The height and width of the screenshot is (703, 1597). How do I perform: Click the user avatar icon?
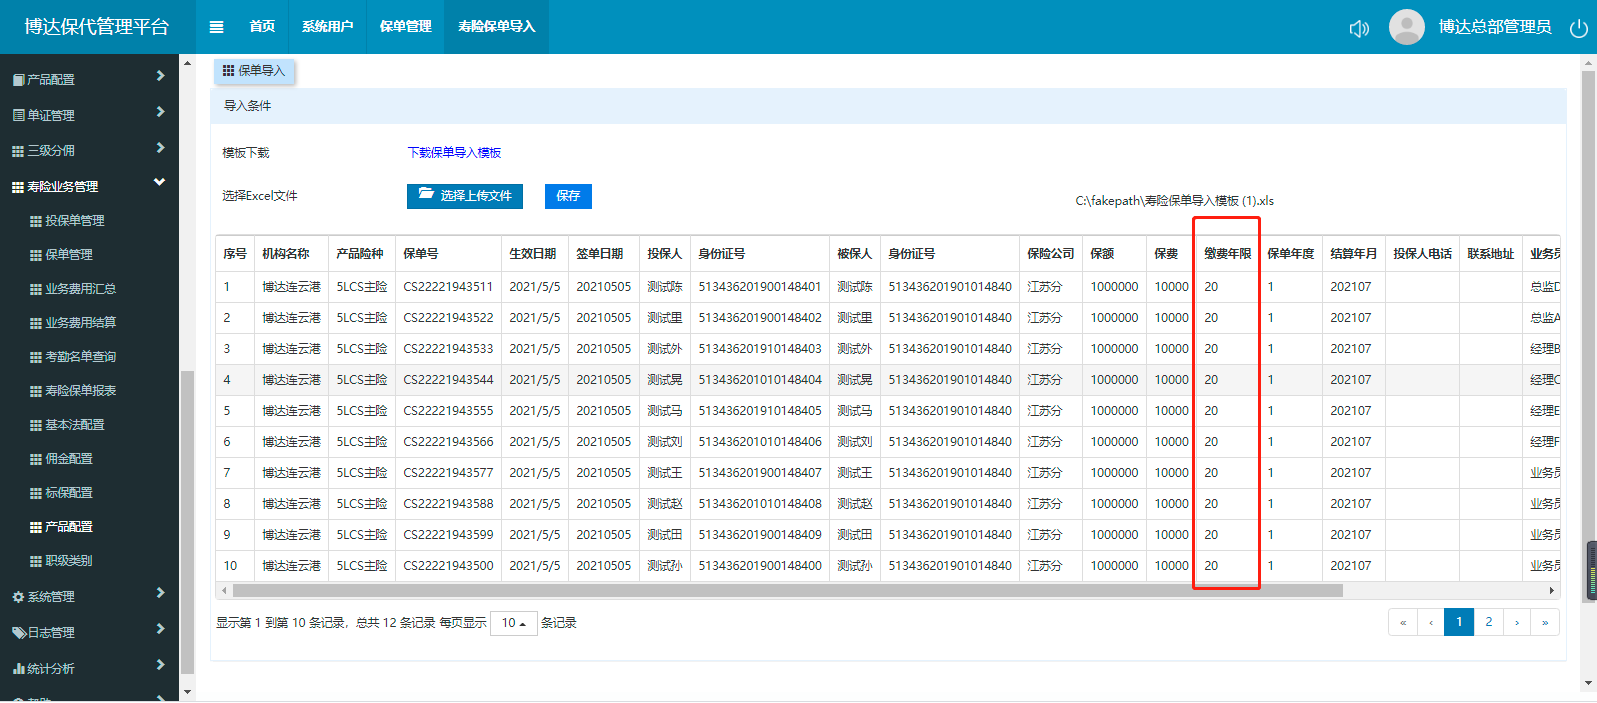coord(1406,27)
